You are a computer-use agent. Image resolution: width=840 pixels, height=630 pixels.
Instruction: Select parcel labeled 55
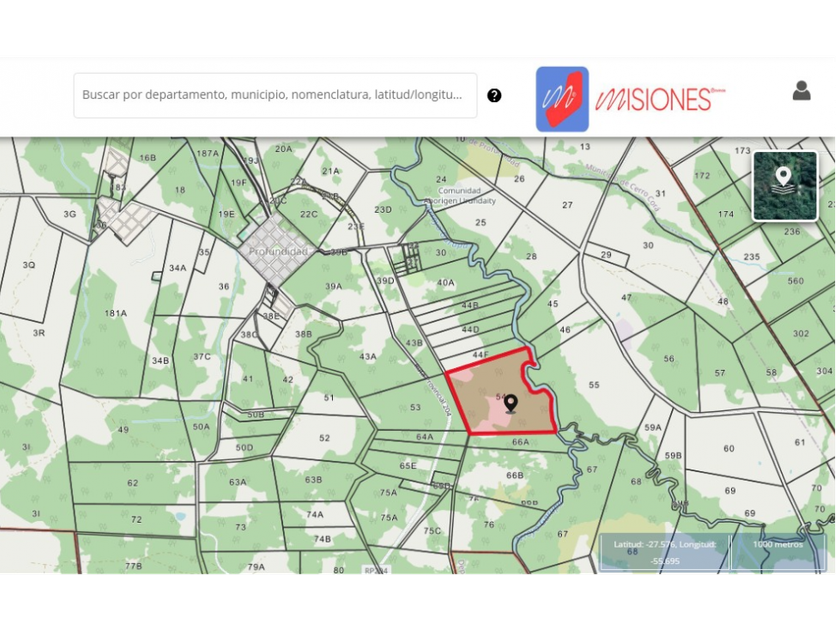coord(594,385)
